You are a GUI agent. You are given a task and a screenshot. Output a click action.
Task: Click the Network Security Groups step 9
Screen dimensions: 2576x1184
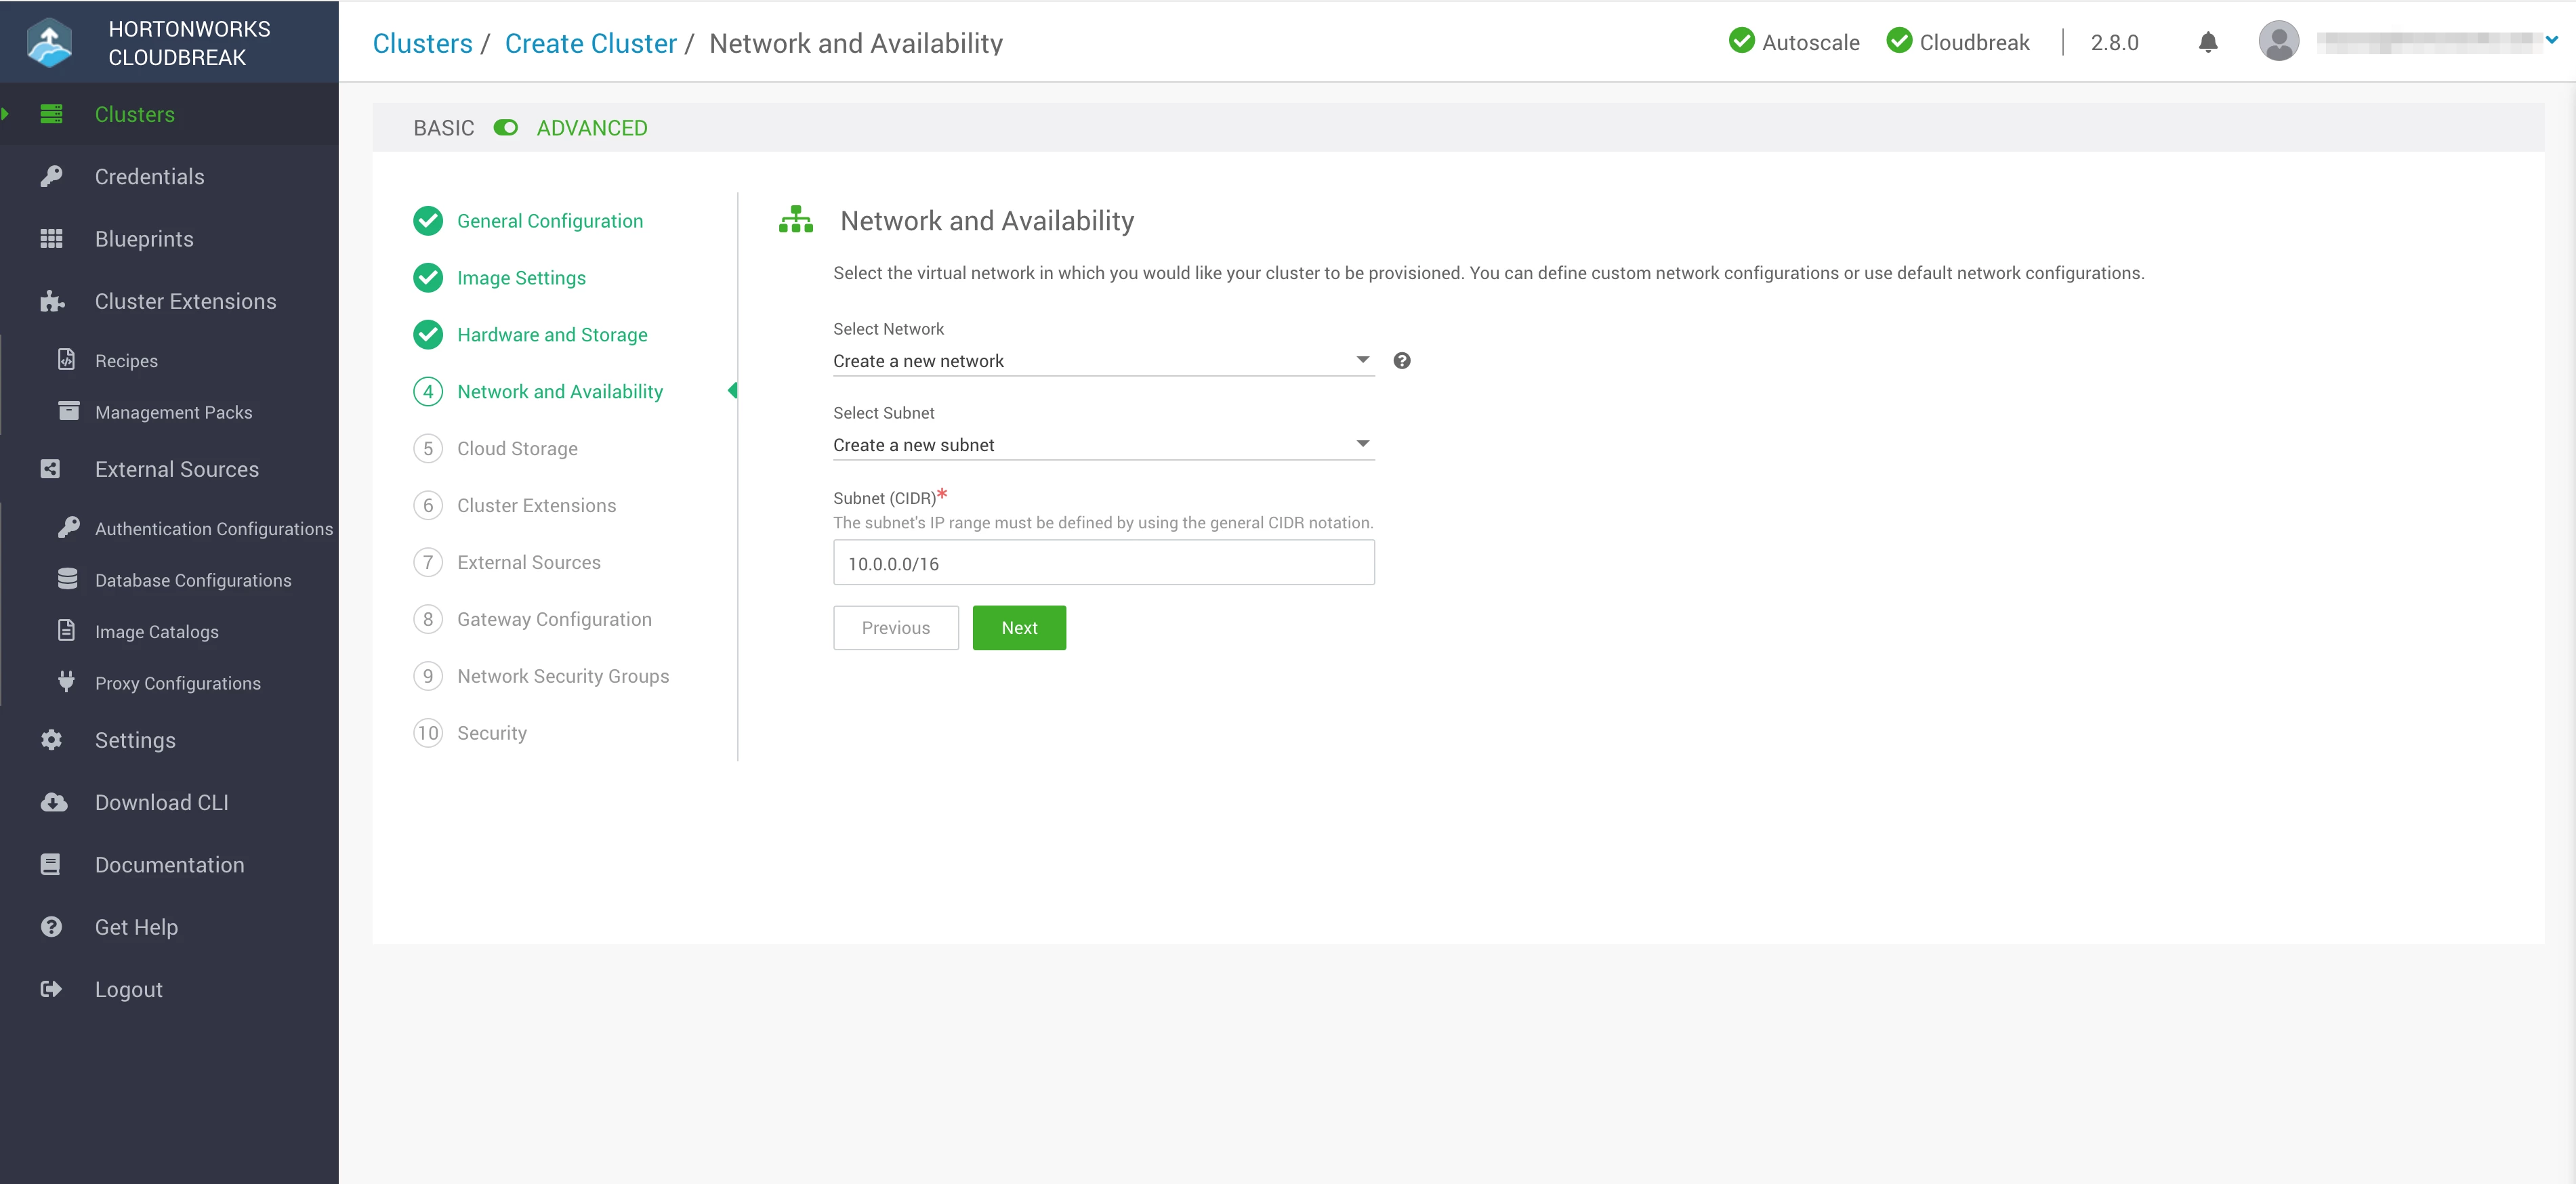pos(541,675)
